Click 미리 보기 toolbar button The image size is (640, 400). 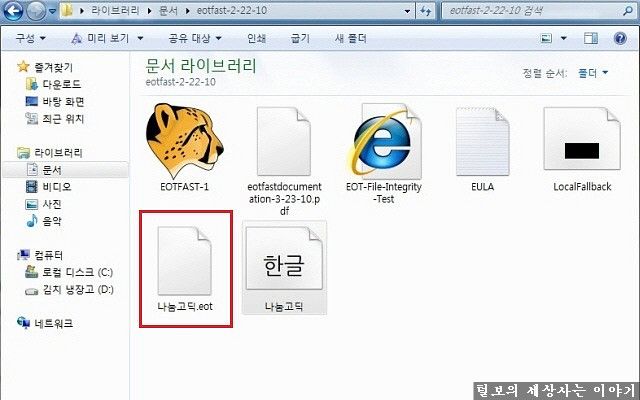tap(100, 38)
